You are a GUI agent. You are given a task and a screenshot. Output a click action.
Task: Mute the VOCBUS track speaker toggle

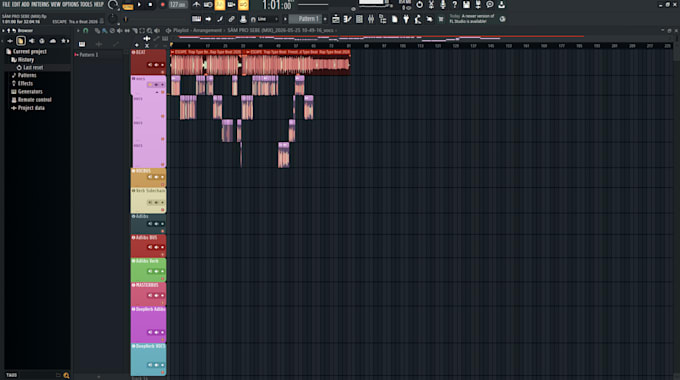point(150,177)
